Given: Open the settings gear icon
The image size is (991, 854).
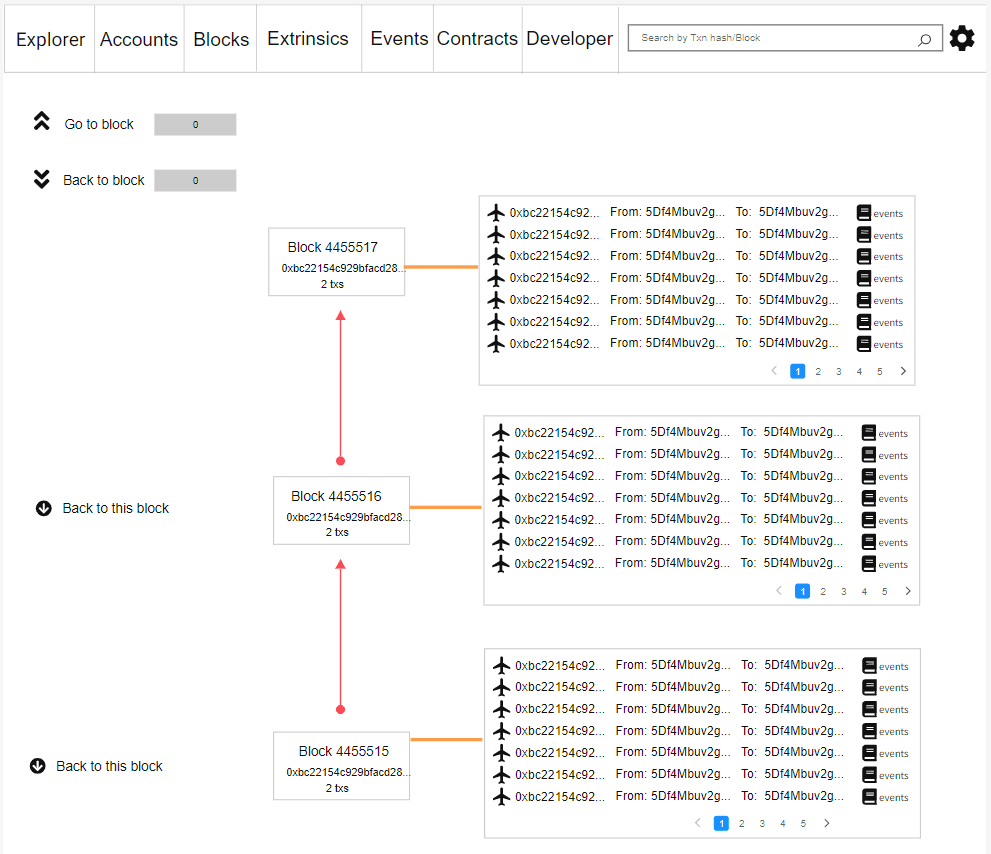Looking at the screenshot, I should click(961, 39).
